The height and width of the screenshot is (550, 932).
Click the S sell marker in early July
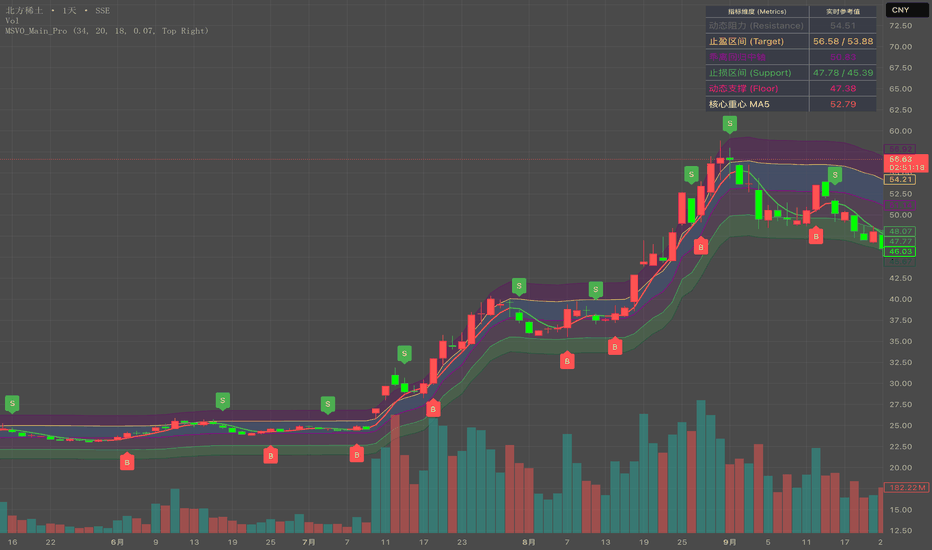[x=328, y=405]
